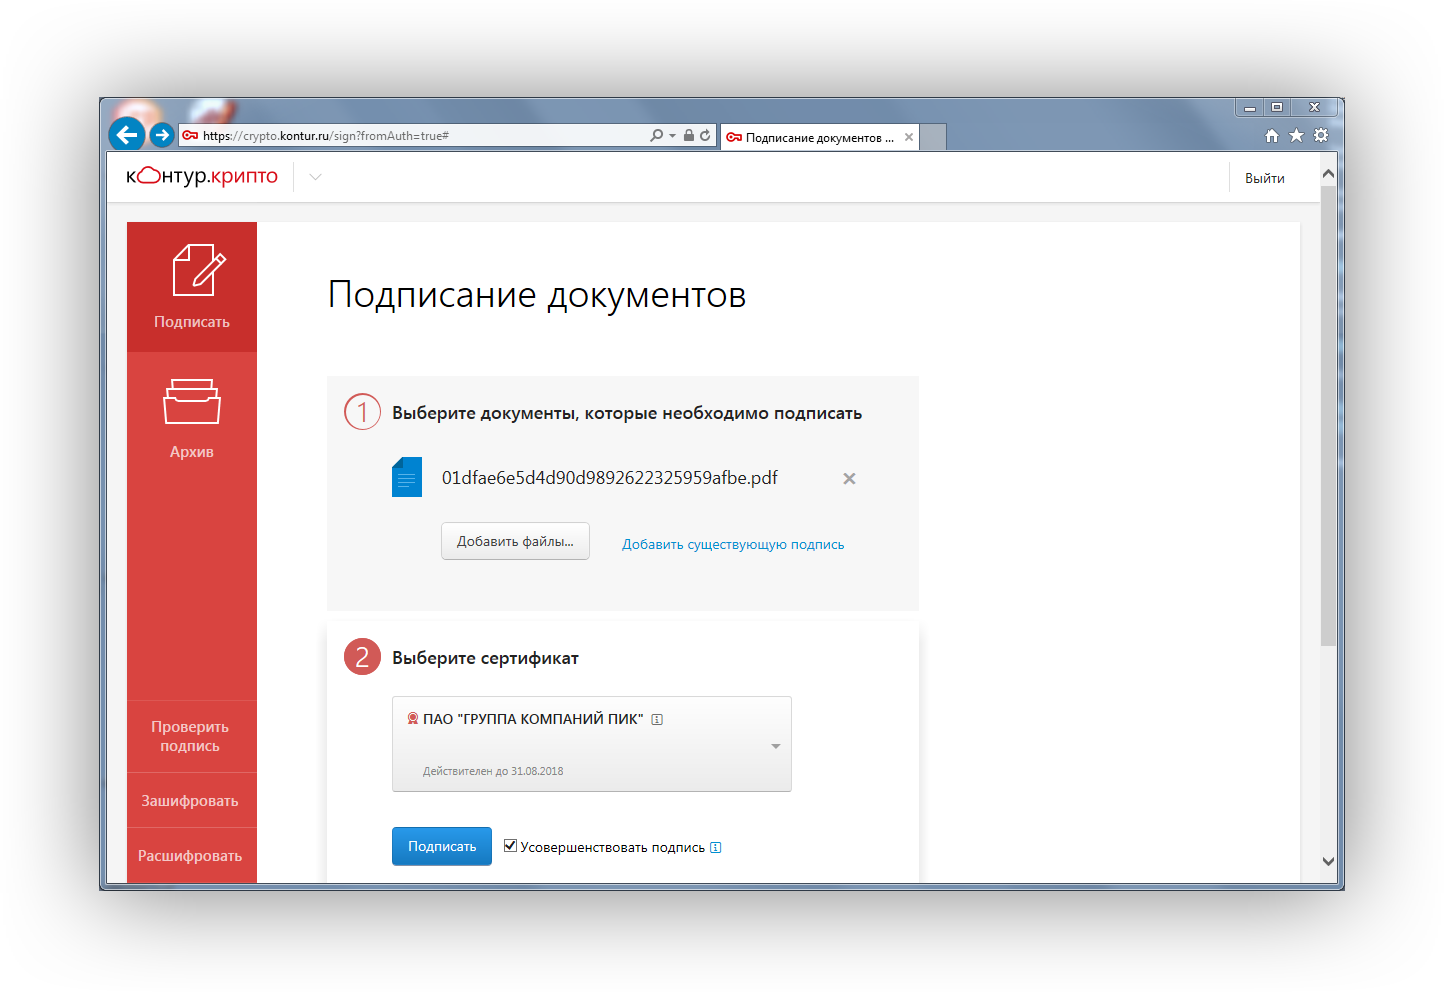Select file name 01dfae6e5d4d90d9892622325959afbe.pdf
The width and height of the screenshot is (1444, 992).
pos(610,478)
